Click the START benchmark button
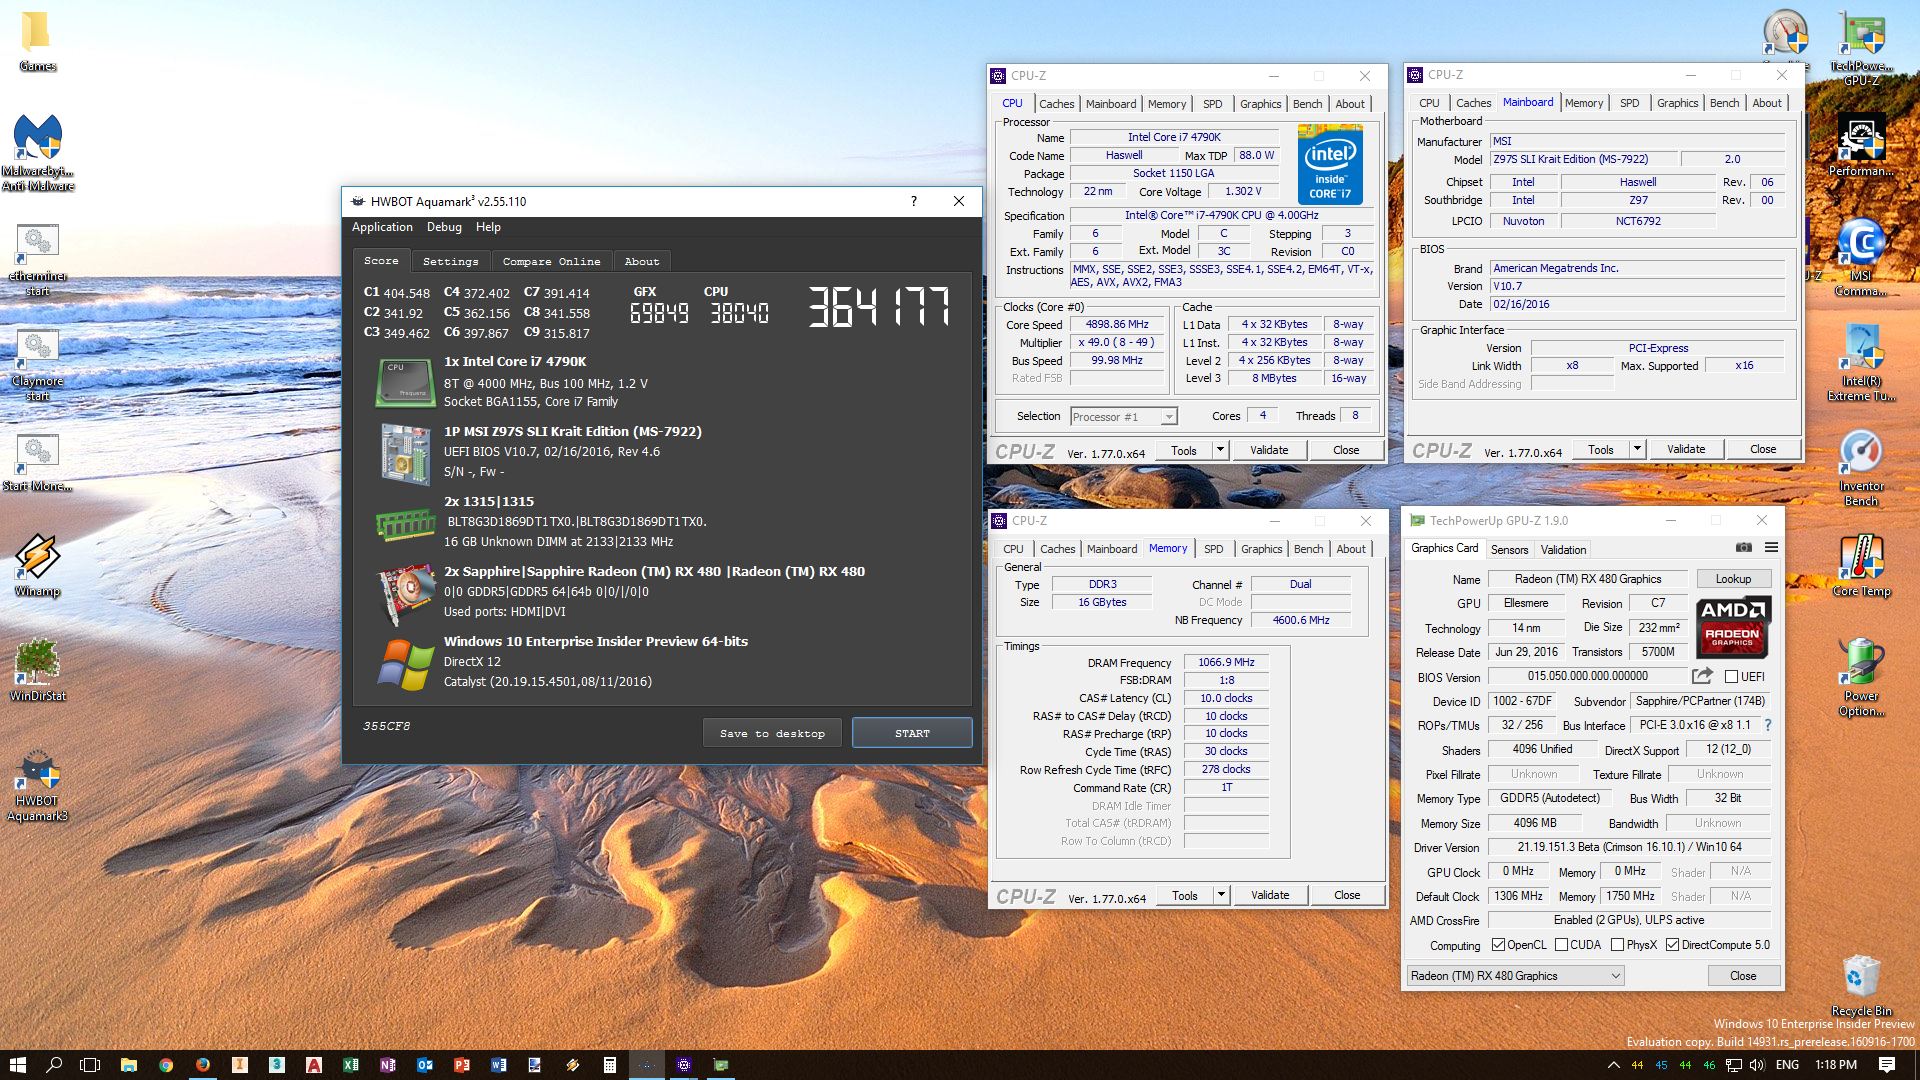This screenshot has height=1080, width=1920. [912, 733]
